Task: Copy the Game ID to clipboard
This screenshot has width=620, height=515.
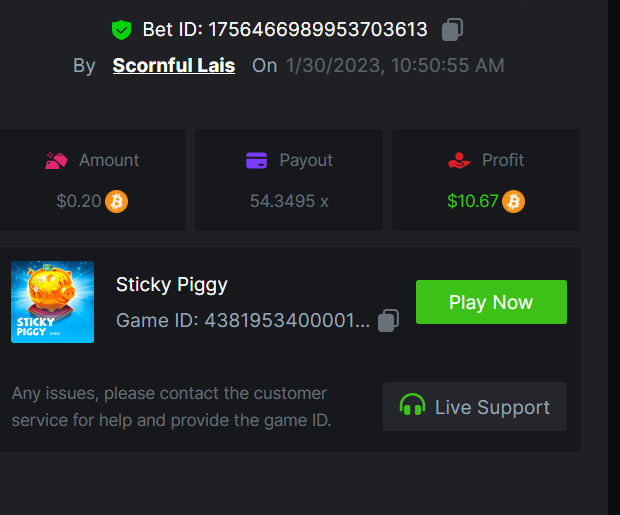Action: [389, 320]
